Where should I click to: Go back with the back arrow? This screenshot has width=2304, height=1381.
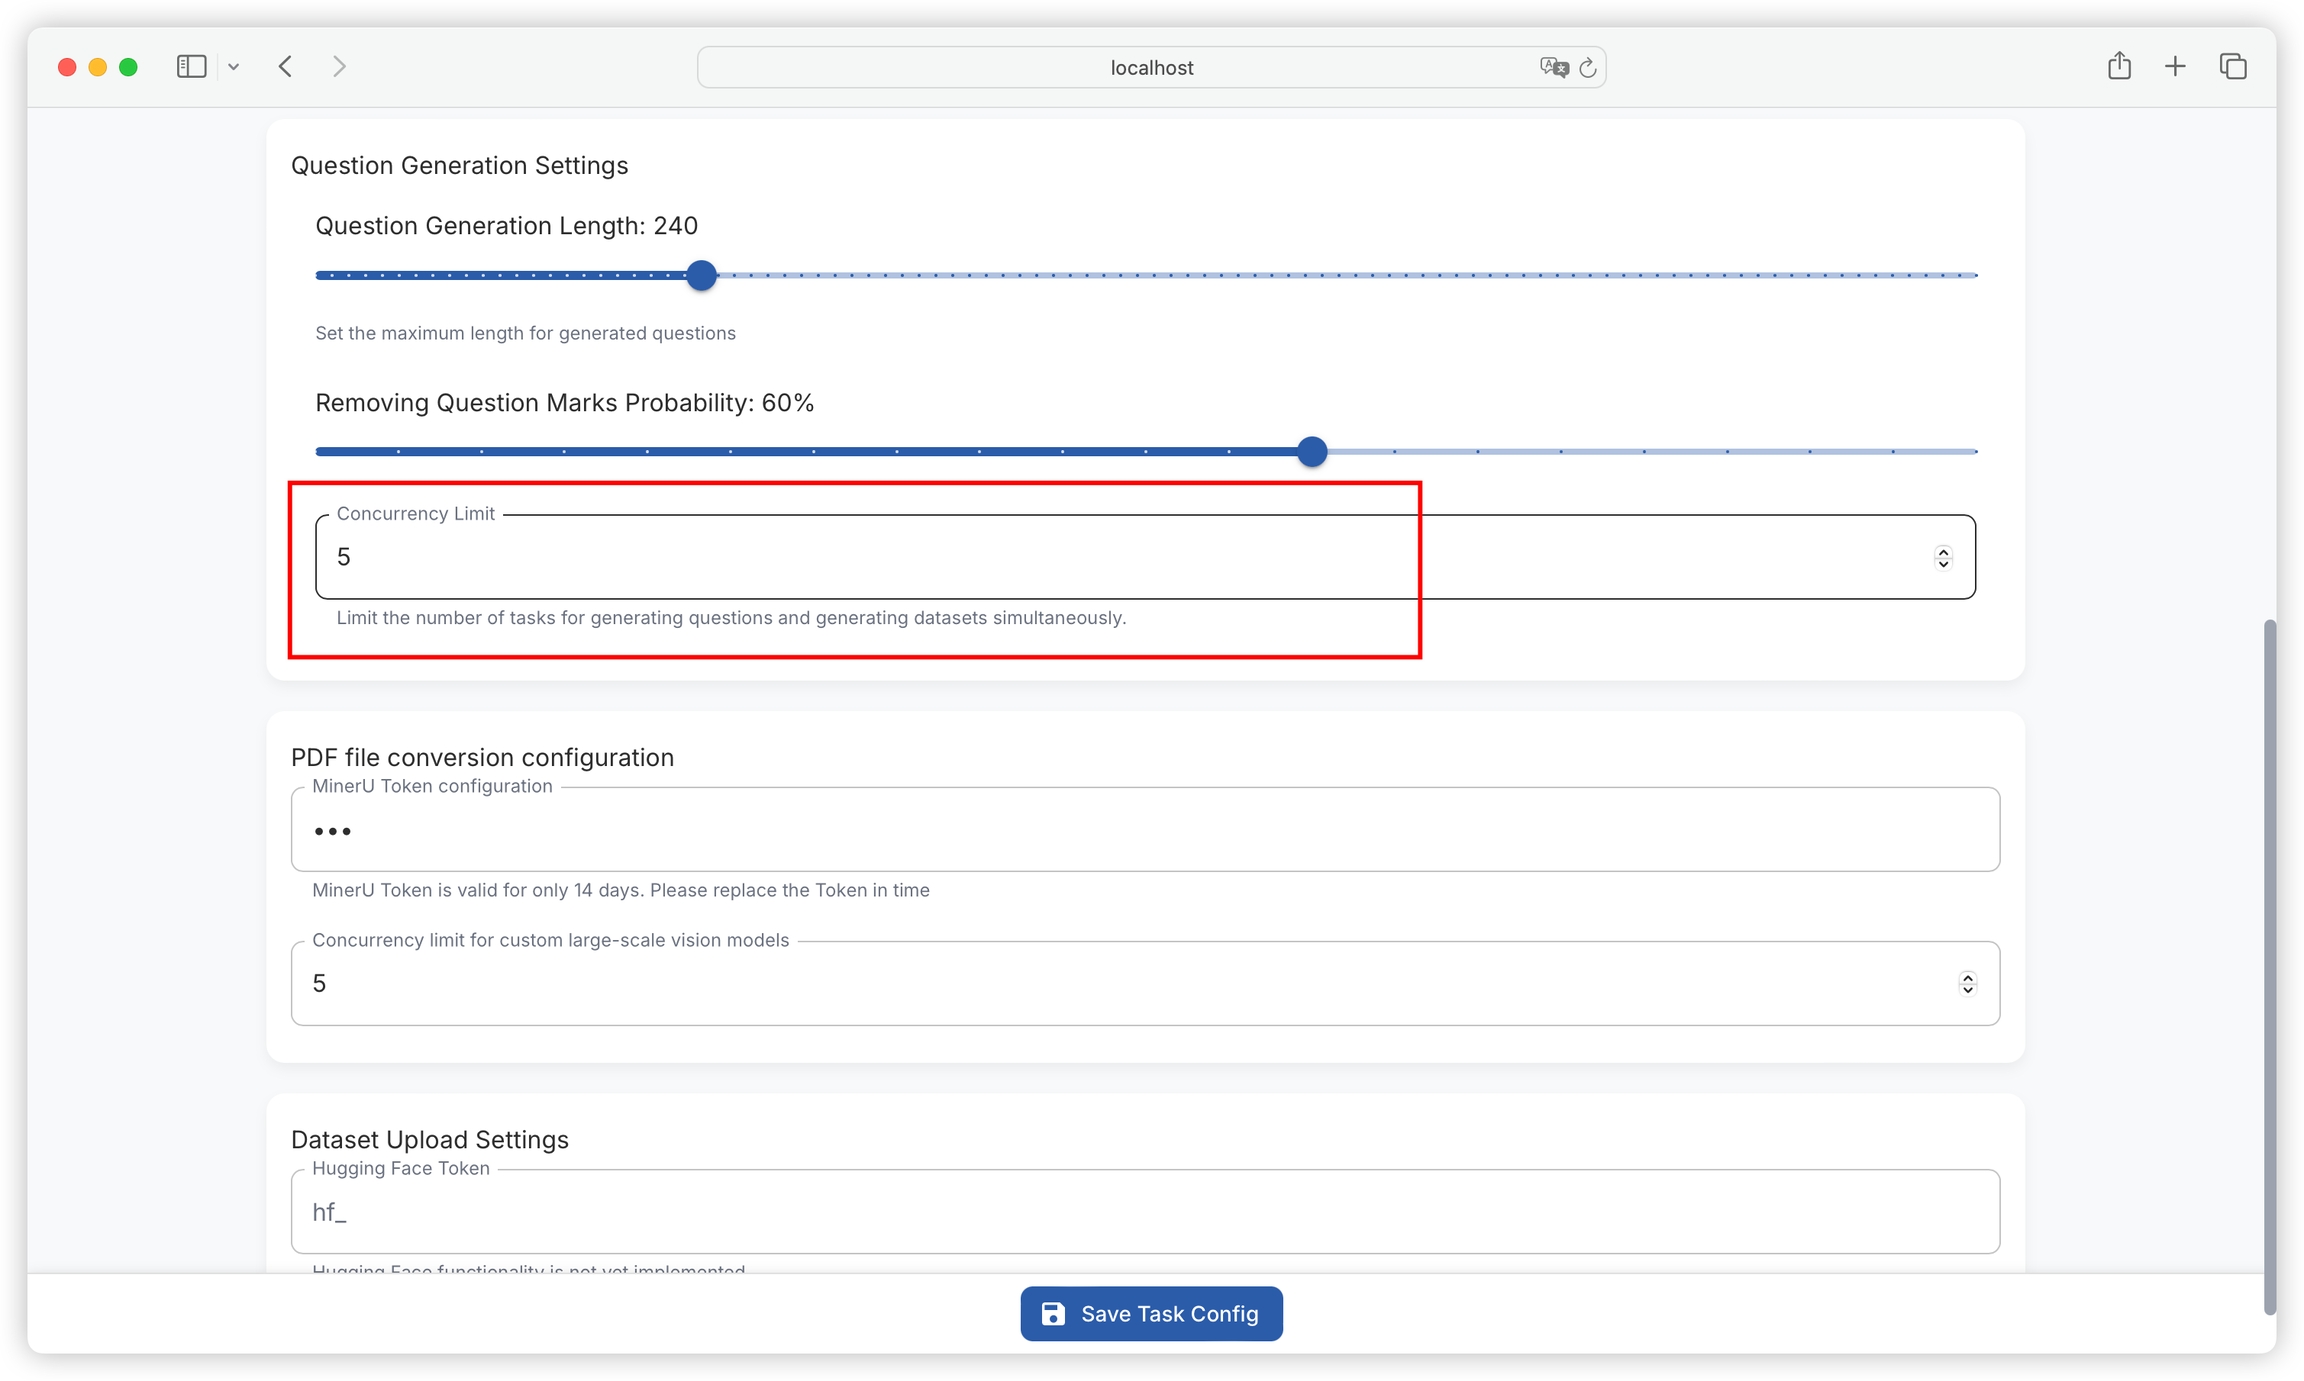tap(286, 67)
